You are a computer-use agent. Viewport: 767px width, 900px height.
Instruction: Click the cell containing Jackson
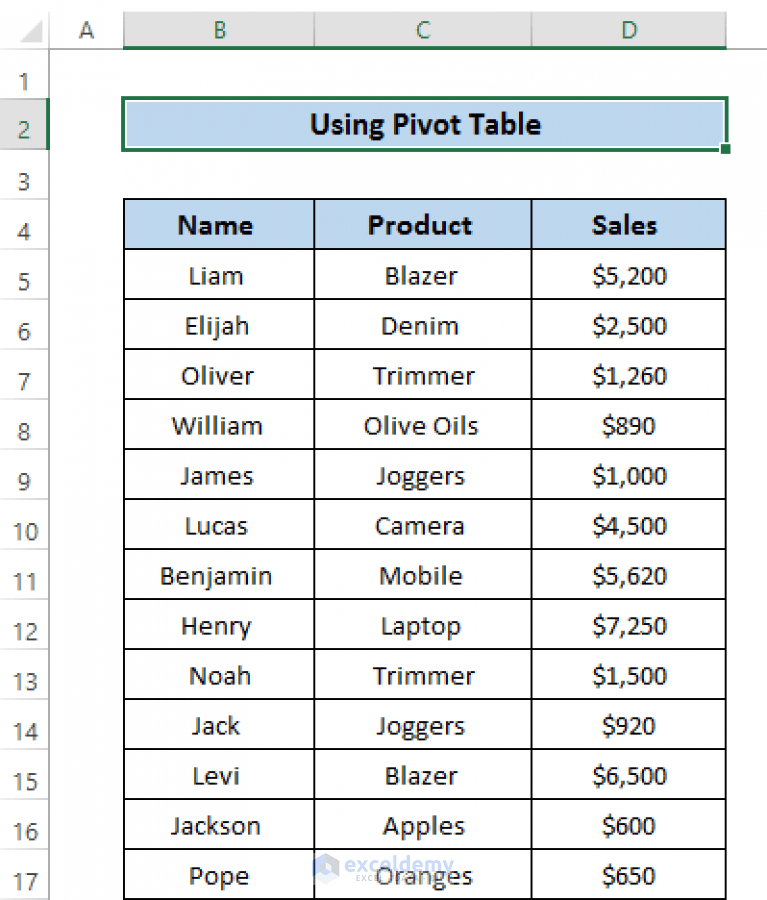[x=218, y=825]
